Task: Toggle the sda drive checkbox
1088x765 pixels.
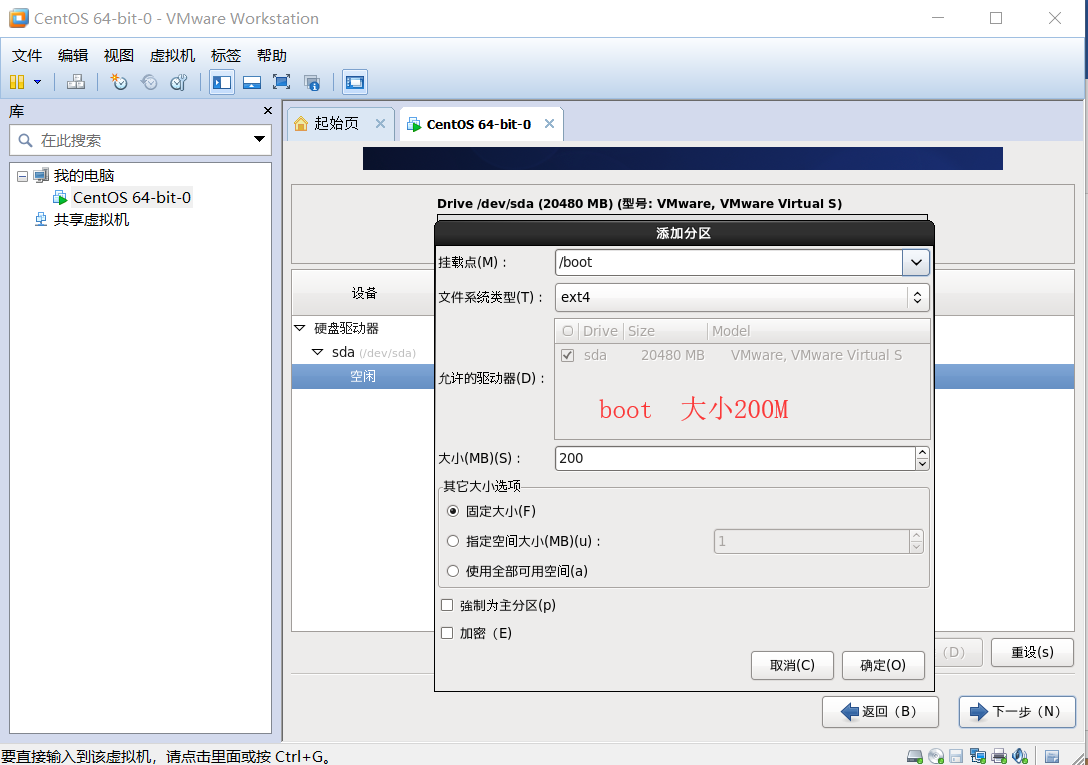Action: [x=568, y=355]
